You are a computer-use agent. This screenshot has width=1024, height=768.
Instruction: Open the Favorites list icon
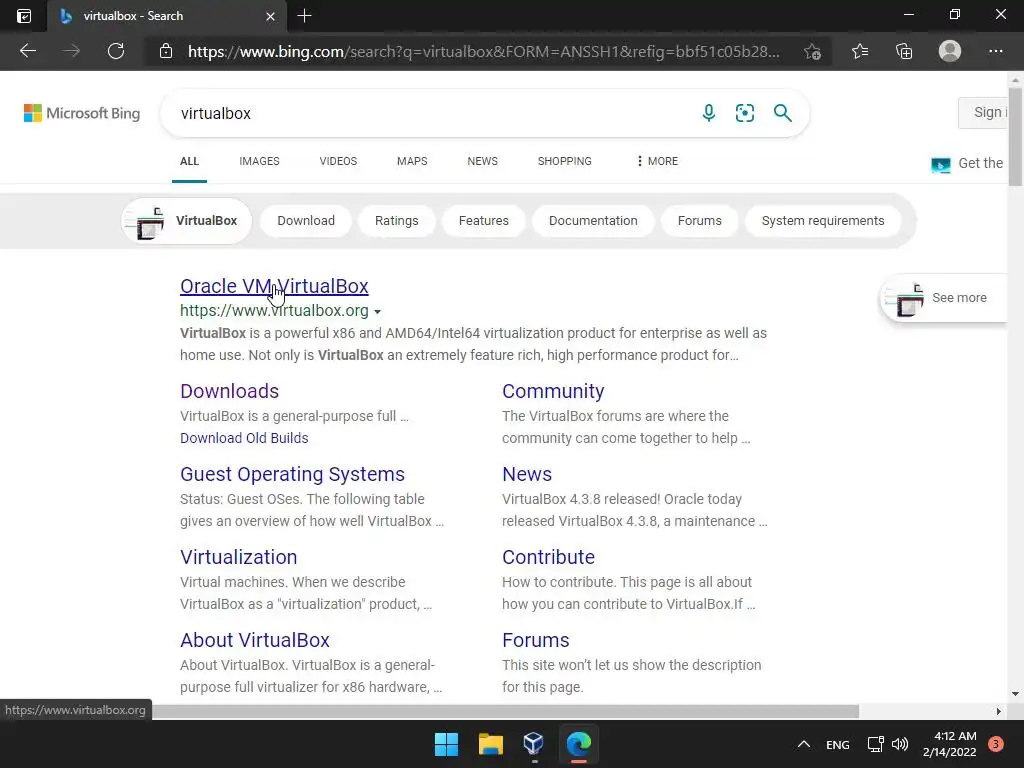860,51
